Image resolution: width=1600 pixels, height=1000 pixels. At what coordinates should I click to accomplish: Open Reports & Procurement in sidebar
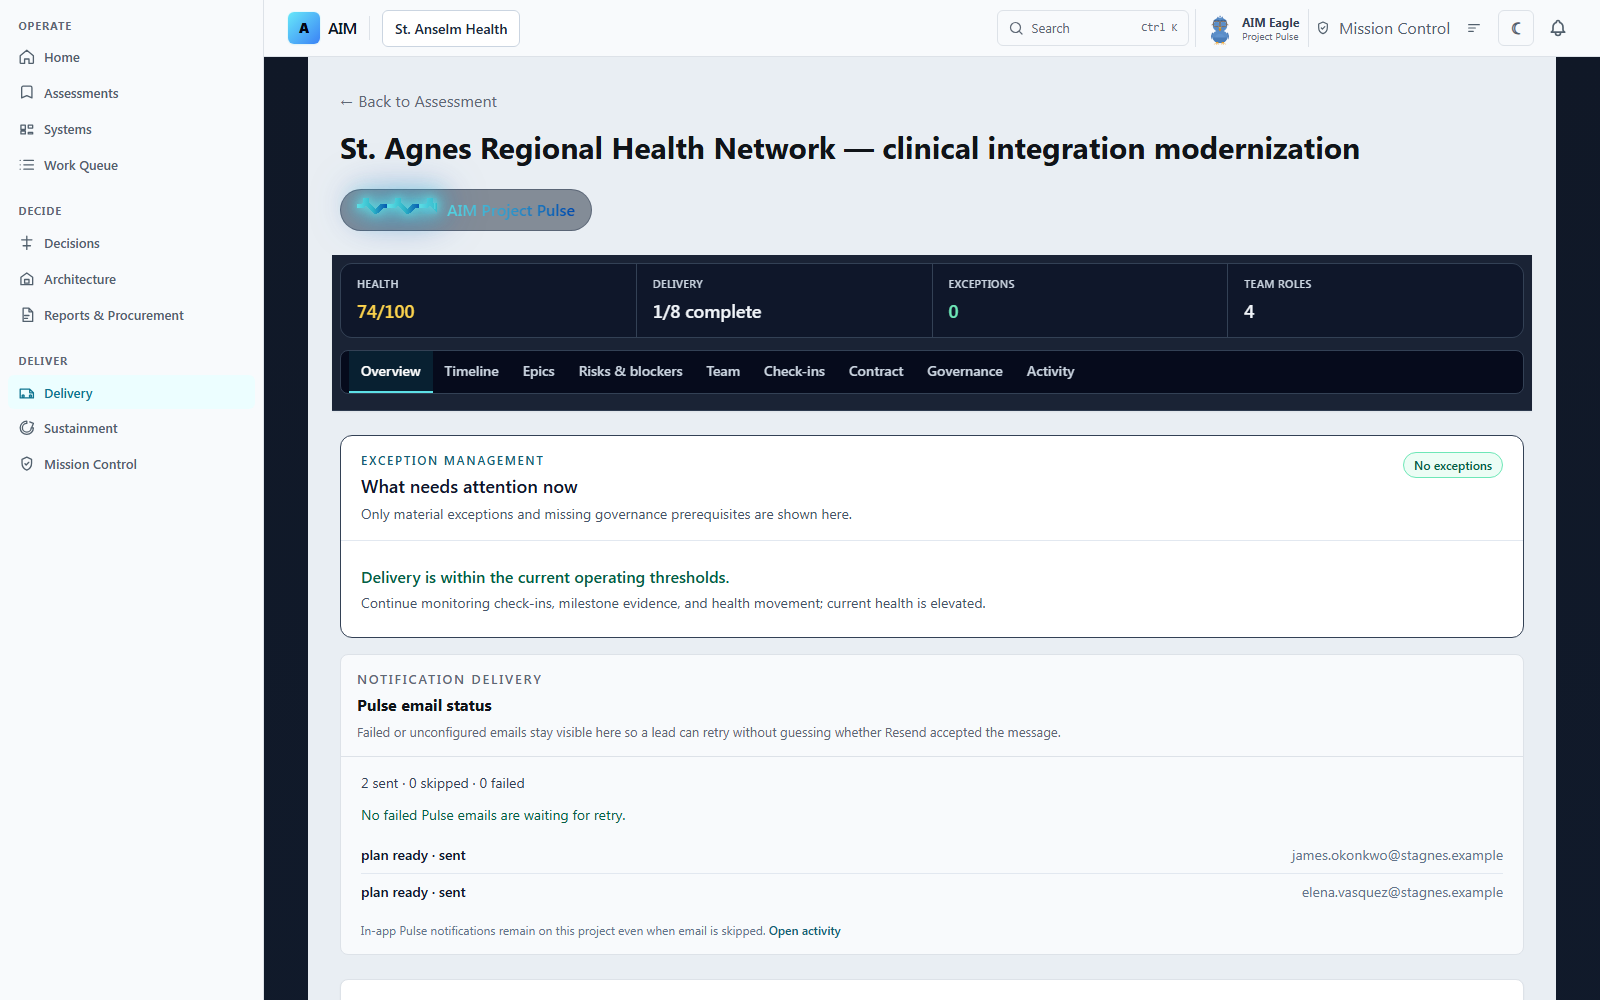click(x=130, y=315)
